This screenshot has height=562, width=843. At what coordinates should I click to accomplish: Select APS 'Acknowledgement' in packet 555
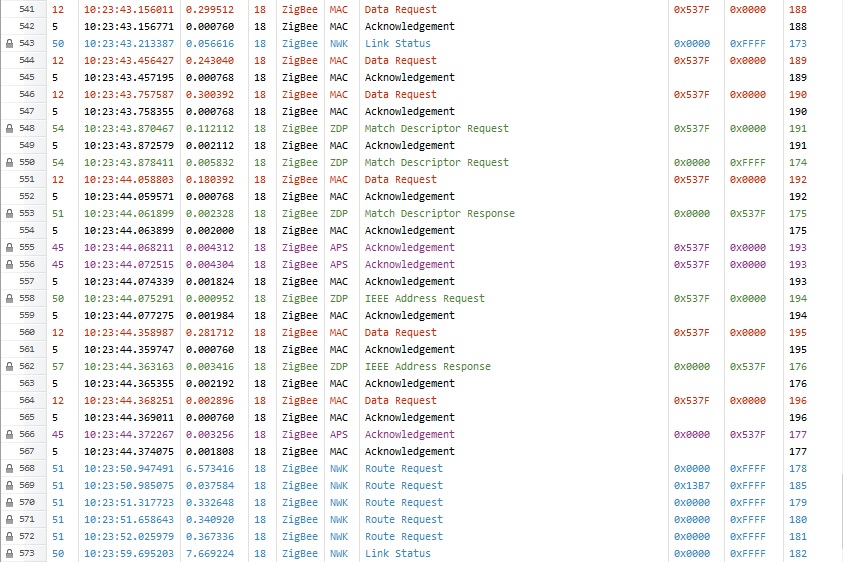point(410,247)
